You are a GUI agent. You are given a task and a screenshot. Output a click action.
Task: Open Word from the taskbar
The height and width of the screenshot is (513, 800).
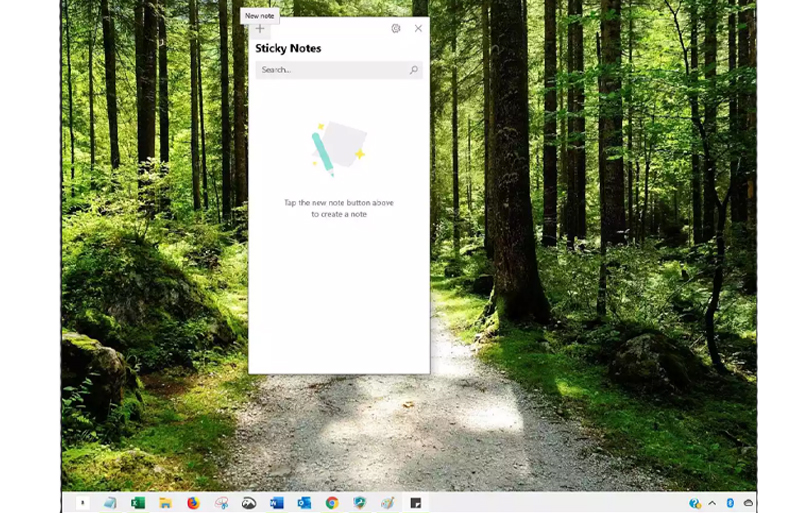pos(277,503)
